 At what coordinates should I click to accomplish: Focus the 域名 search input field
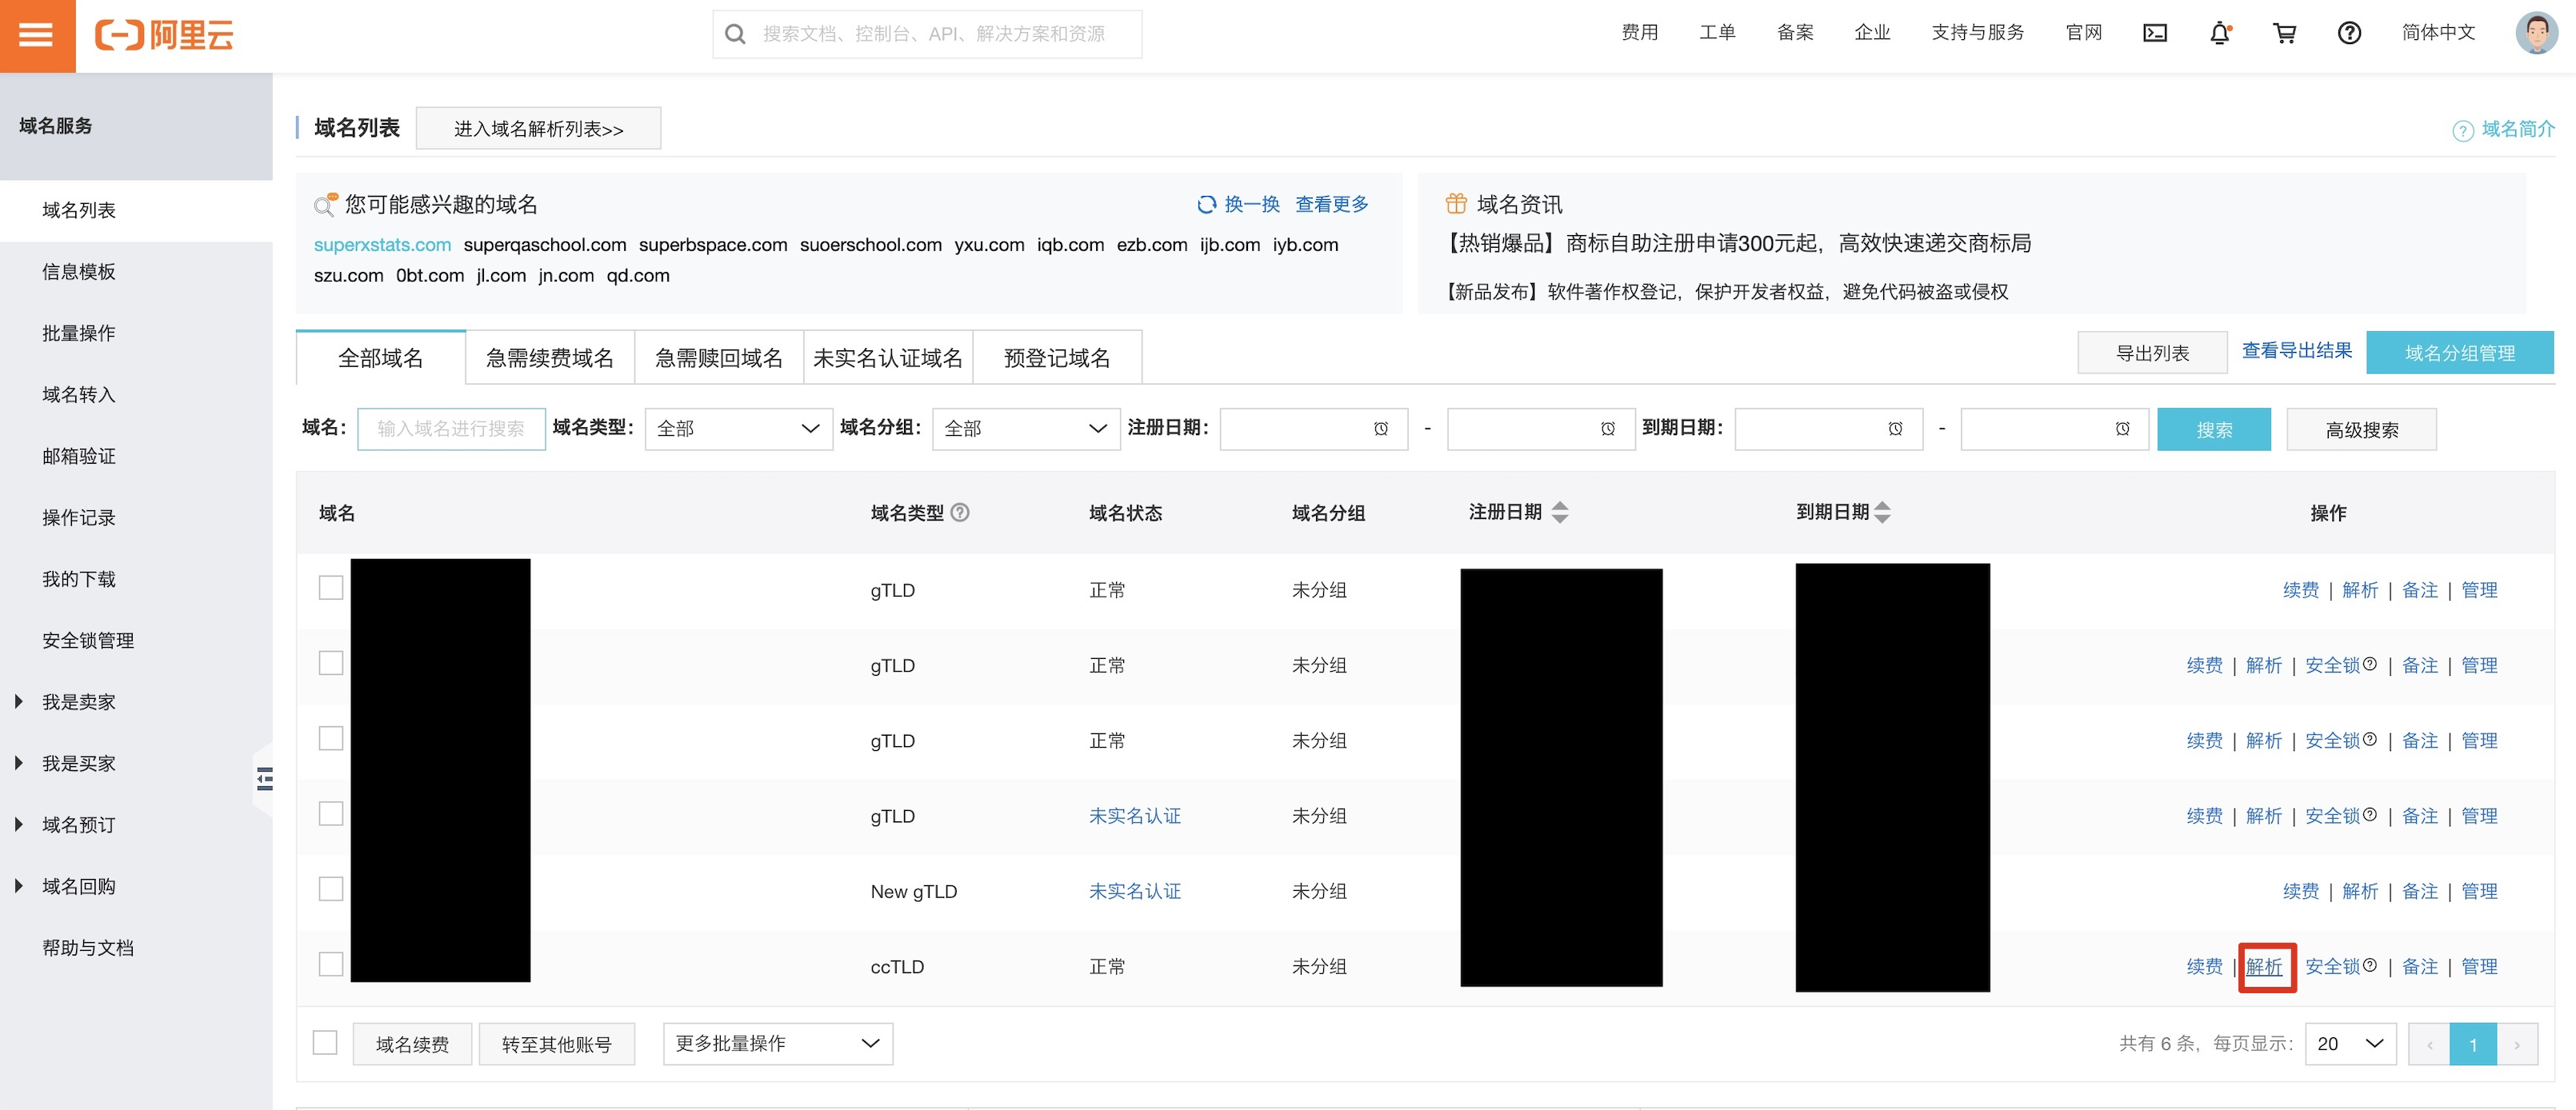(451, 429)
